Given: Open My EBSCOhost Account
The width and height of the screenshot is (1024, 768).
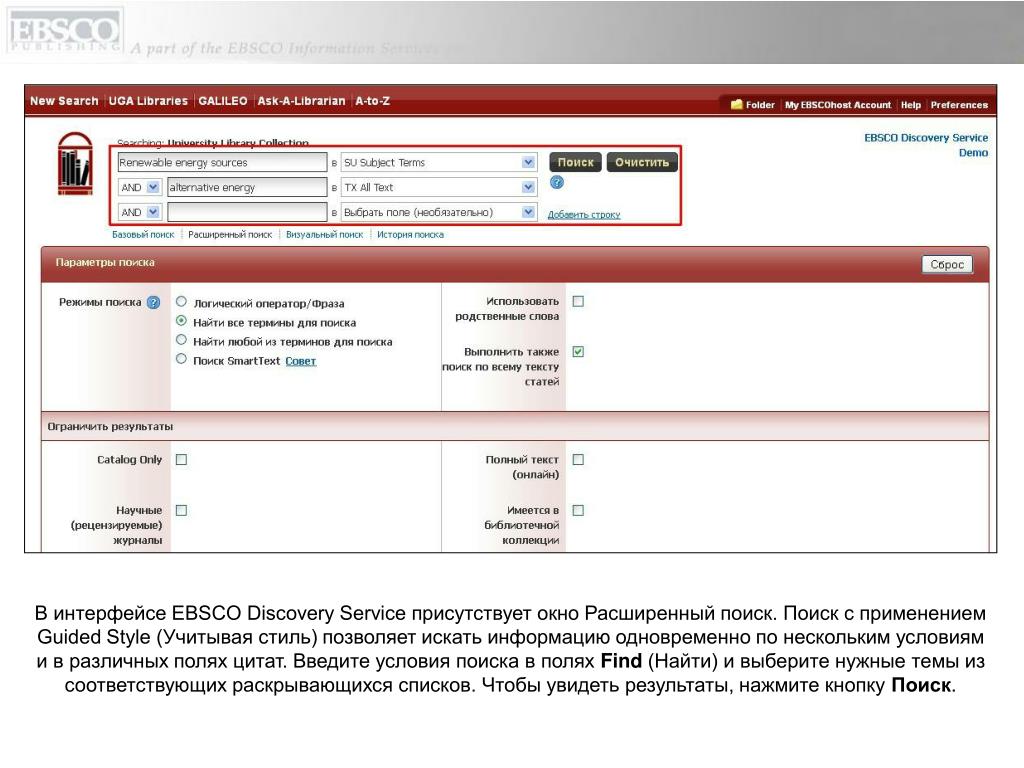Looking at the screenshot, I should (x=838, y=104).
